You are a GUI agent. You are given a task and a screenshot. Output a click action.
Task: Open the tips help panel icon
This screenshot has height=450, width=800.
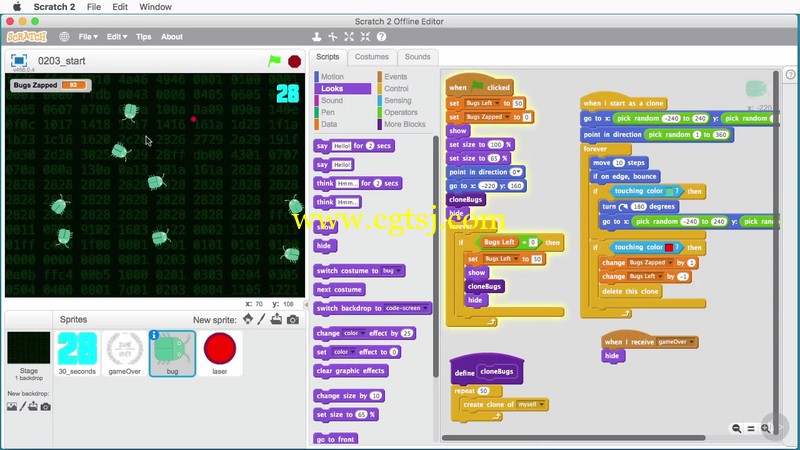(x=790, y=74)
